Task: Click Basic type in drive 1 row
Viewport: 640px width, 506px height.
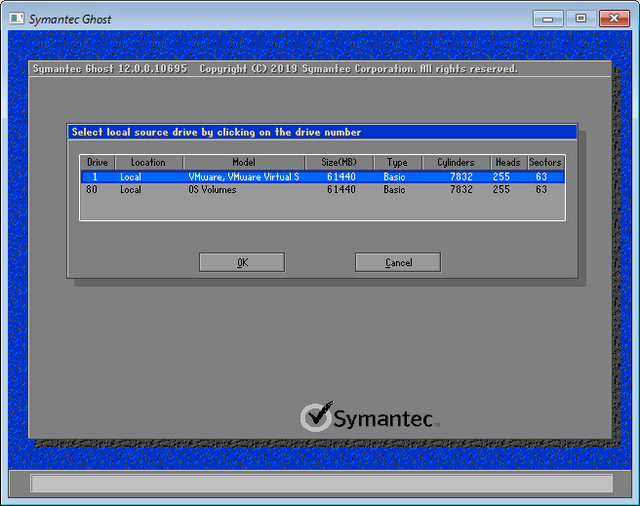Action: (x=394, y=177)
